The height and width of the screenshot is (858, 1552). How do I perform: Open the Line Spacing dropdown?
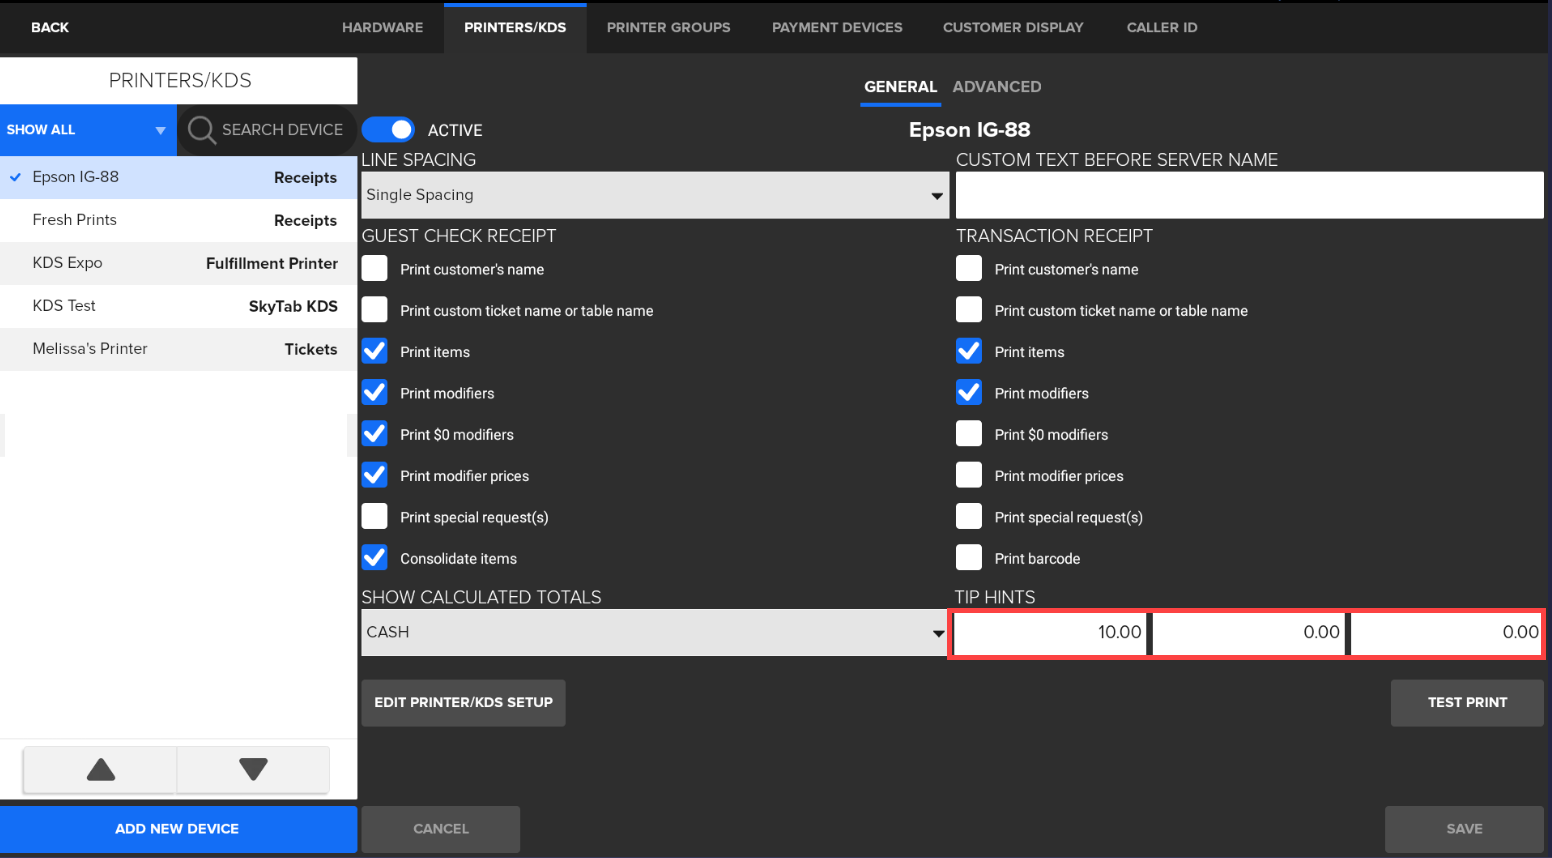654,195
